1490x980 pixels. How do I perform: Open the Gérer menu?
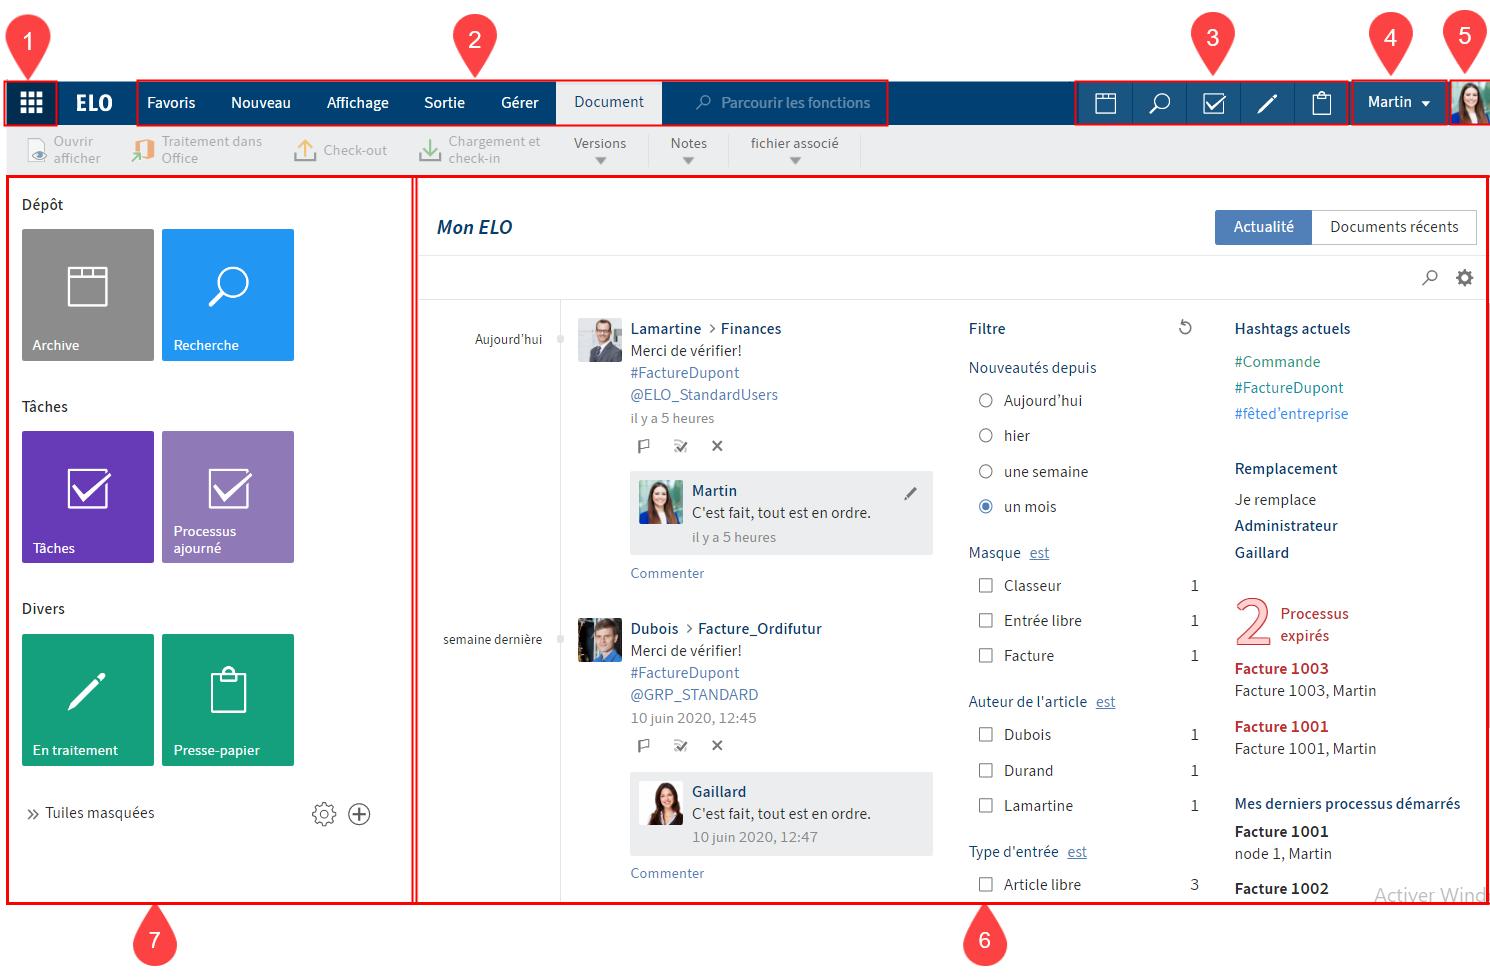coord(519,102)
